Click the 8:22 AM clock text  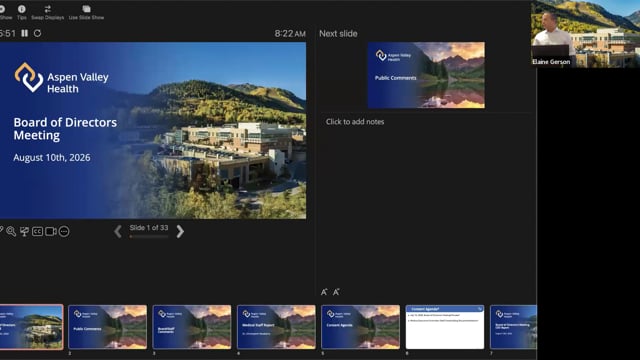click(290, 33)
